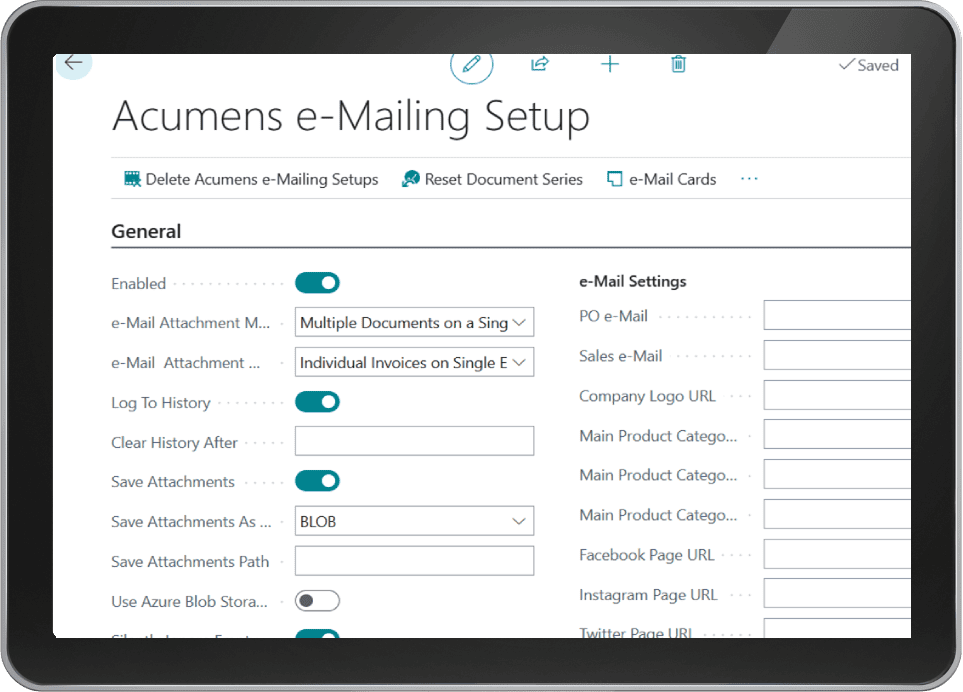Open Individual Invoices on Single dropdown
963x692 pixels.
click(x=415, y=362)
